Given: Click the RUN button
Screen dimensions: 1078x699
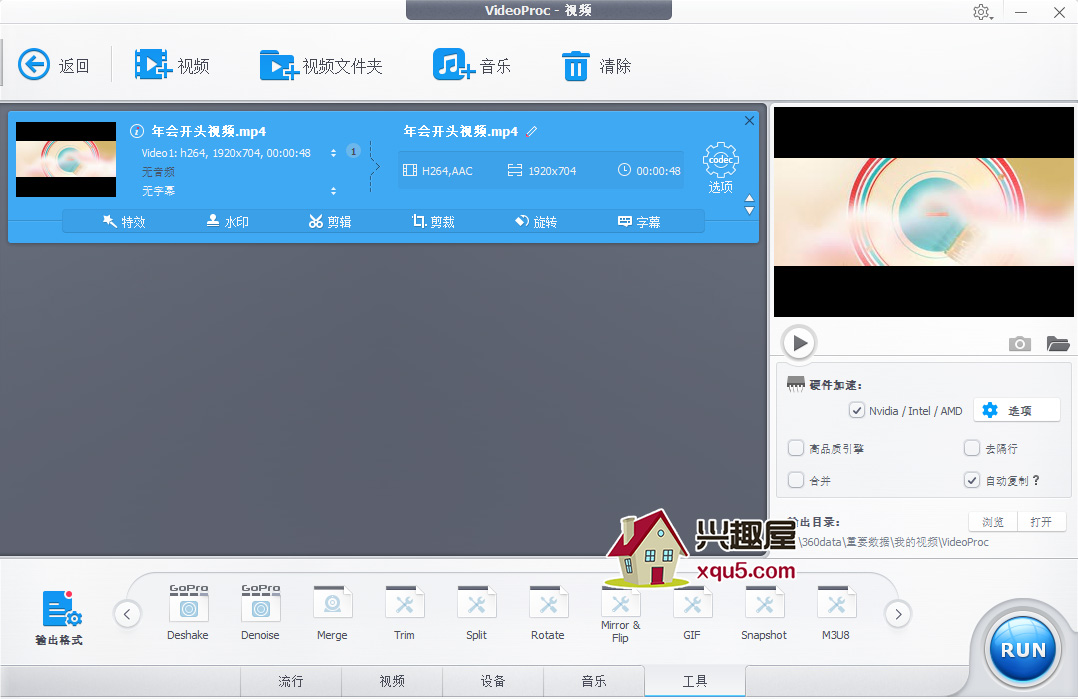Looking at the screenshot, I should pyautogui.click(x=1023, y=649).
